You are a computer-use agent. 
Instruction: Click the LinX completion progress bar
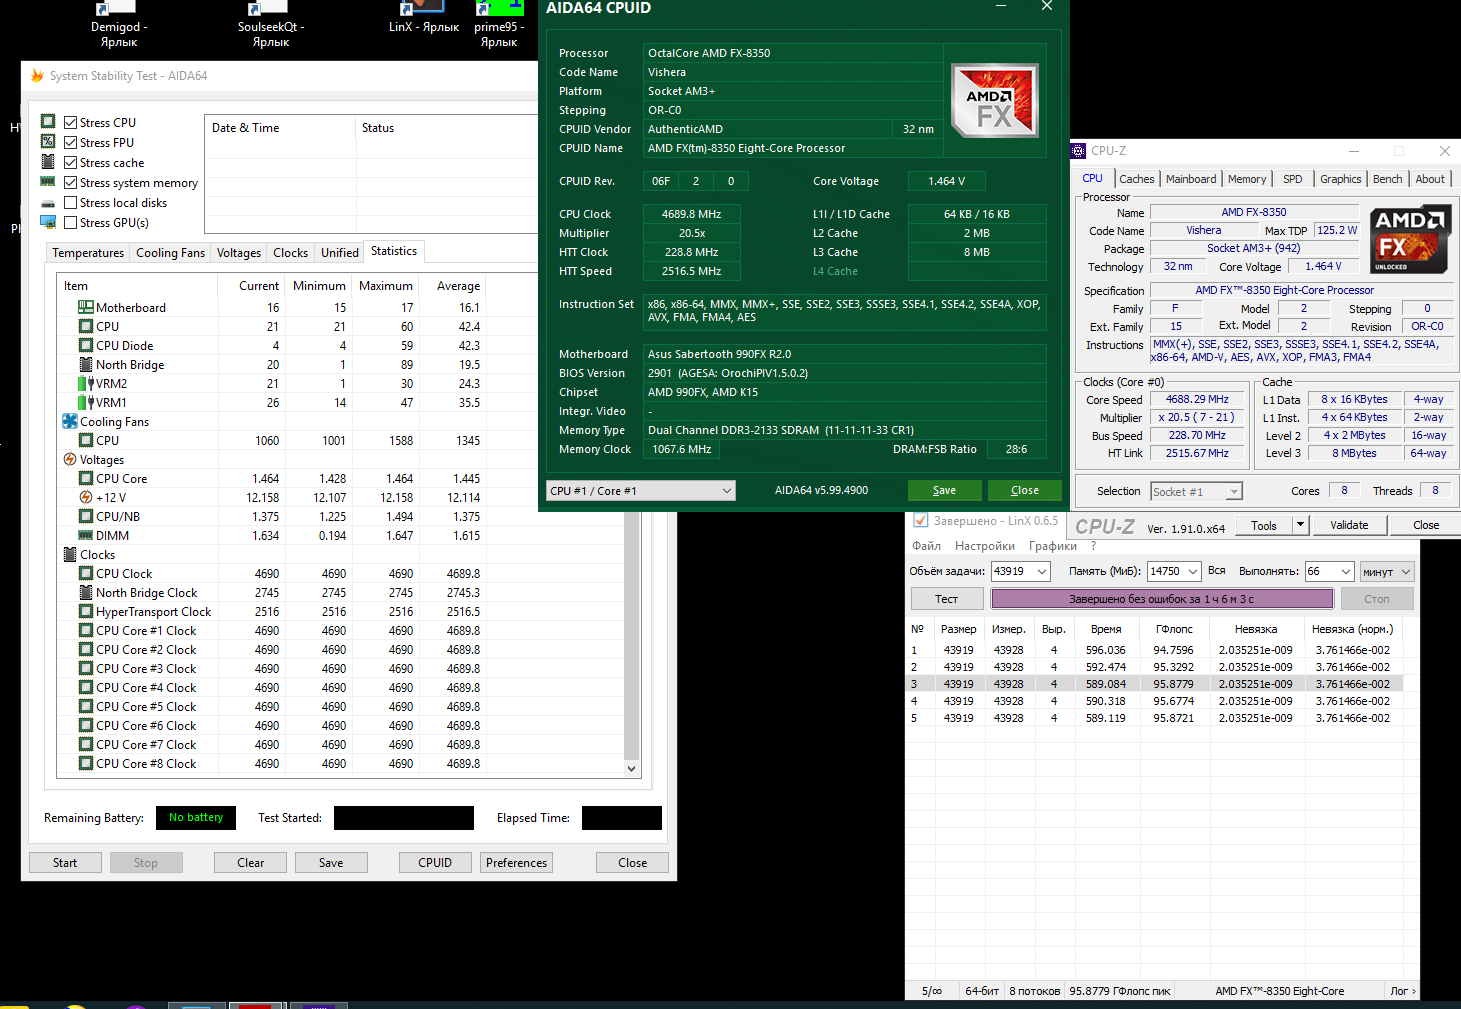(1162, 599)
